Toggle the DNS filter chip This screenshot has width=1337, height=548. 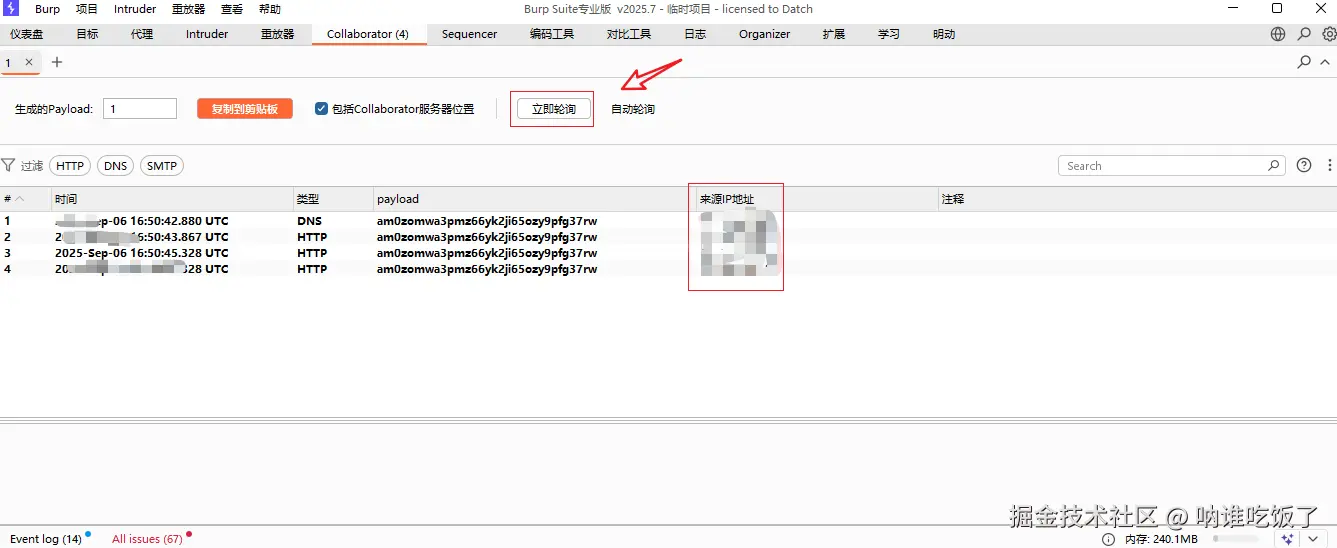point(116,166)
